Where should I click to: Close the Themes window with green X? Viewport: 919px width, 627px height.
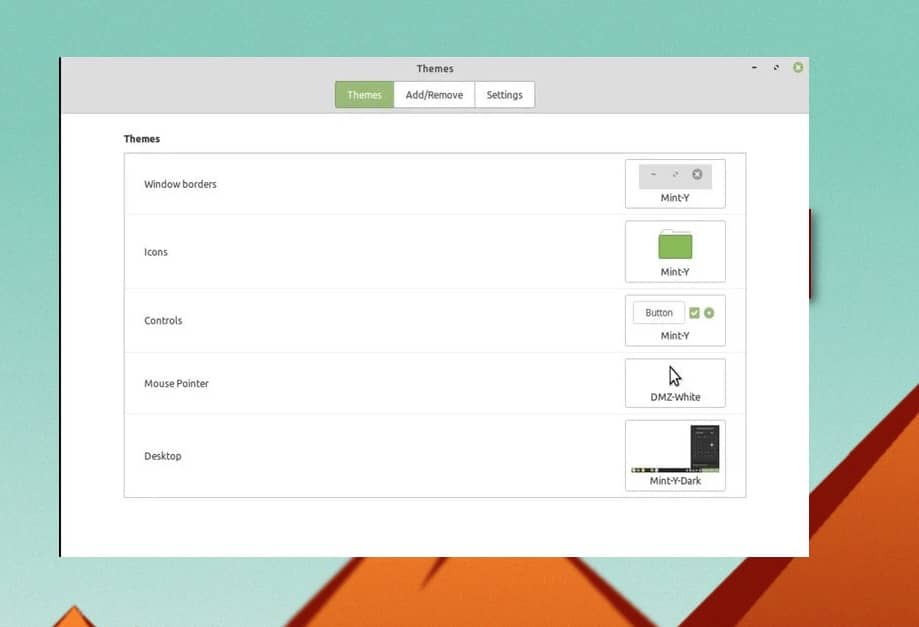click(x=798, y=67)
